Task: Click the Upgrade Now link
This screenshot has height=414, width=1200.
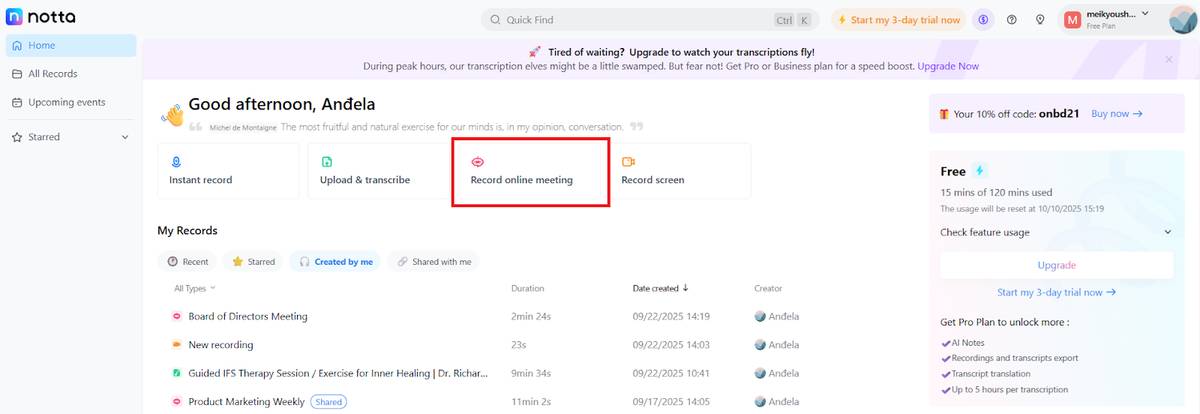Action: [948, 66]
